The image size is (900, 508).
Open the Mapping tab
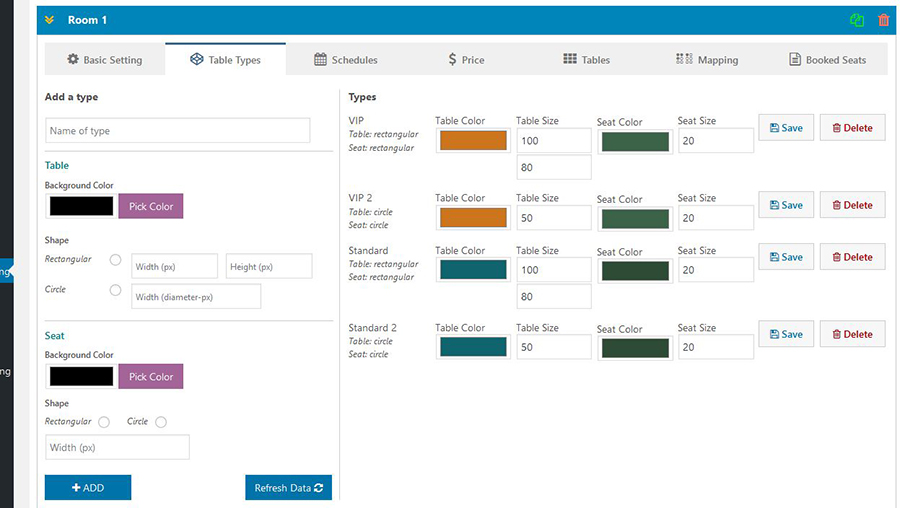tap(707, 60)
